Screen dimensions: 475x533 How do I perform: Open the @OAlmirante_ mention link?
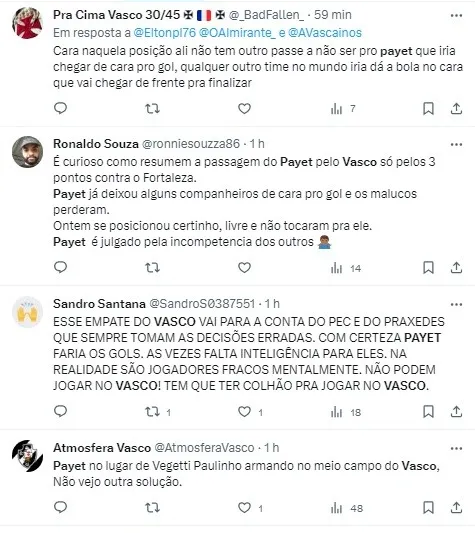pos(237,33)
